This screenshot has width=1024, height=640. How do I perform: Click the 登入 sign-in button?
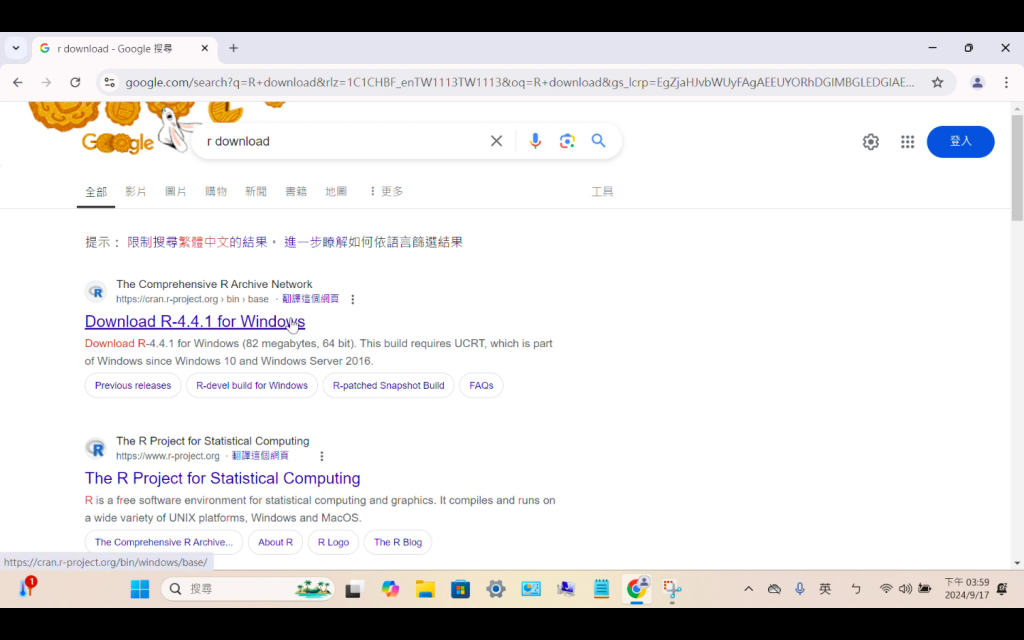point(960,142)
